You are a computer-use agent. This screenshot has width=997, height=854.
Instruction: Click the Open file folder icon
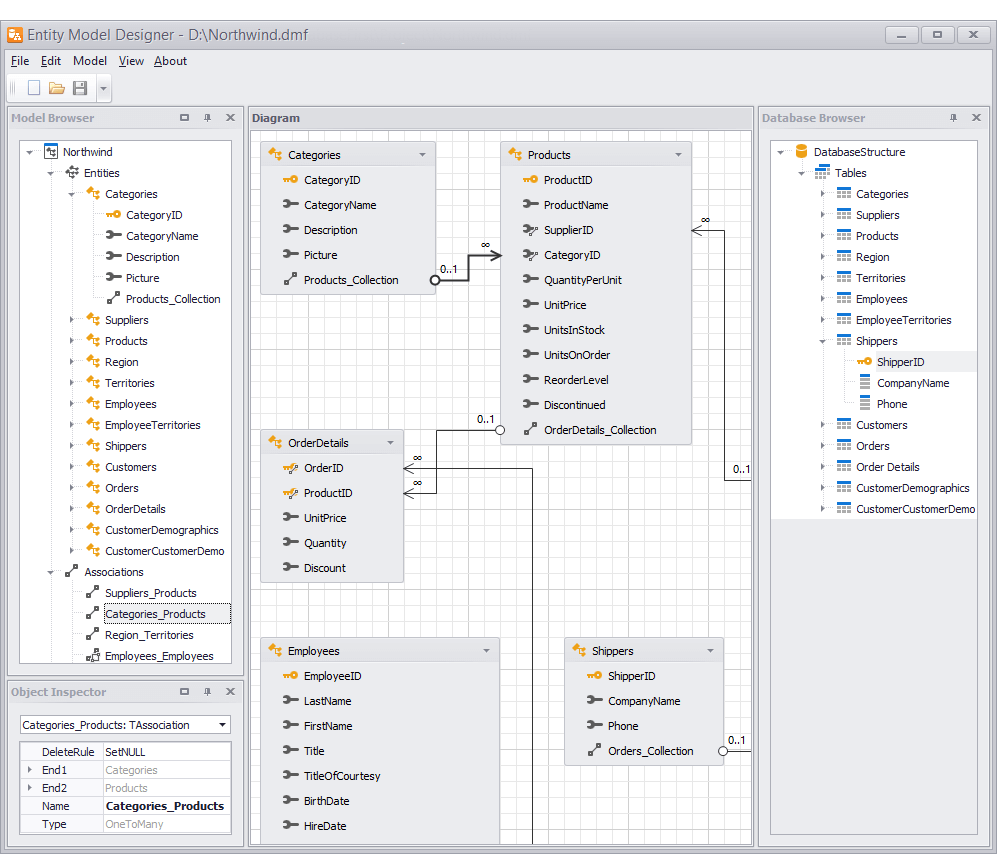click(x=57, y=88)
